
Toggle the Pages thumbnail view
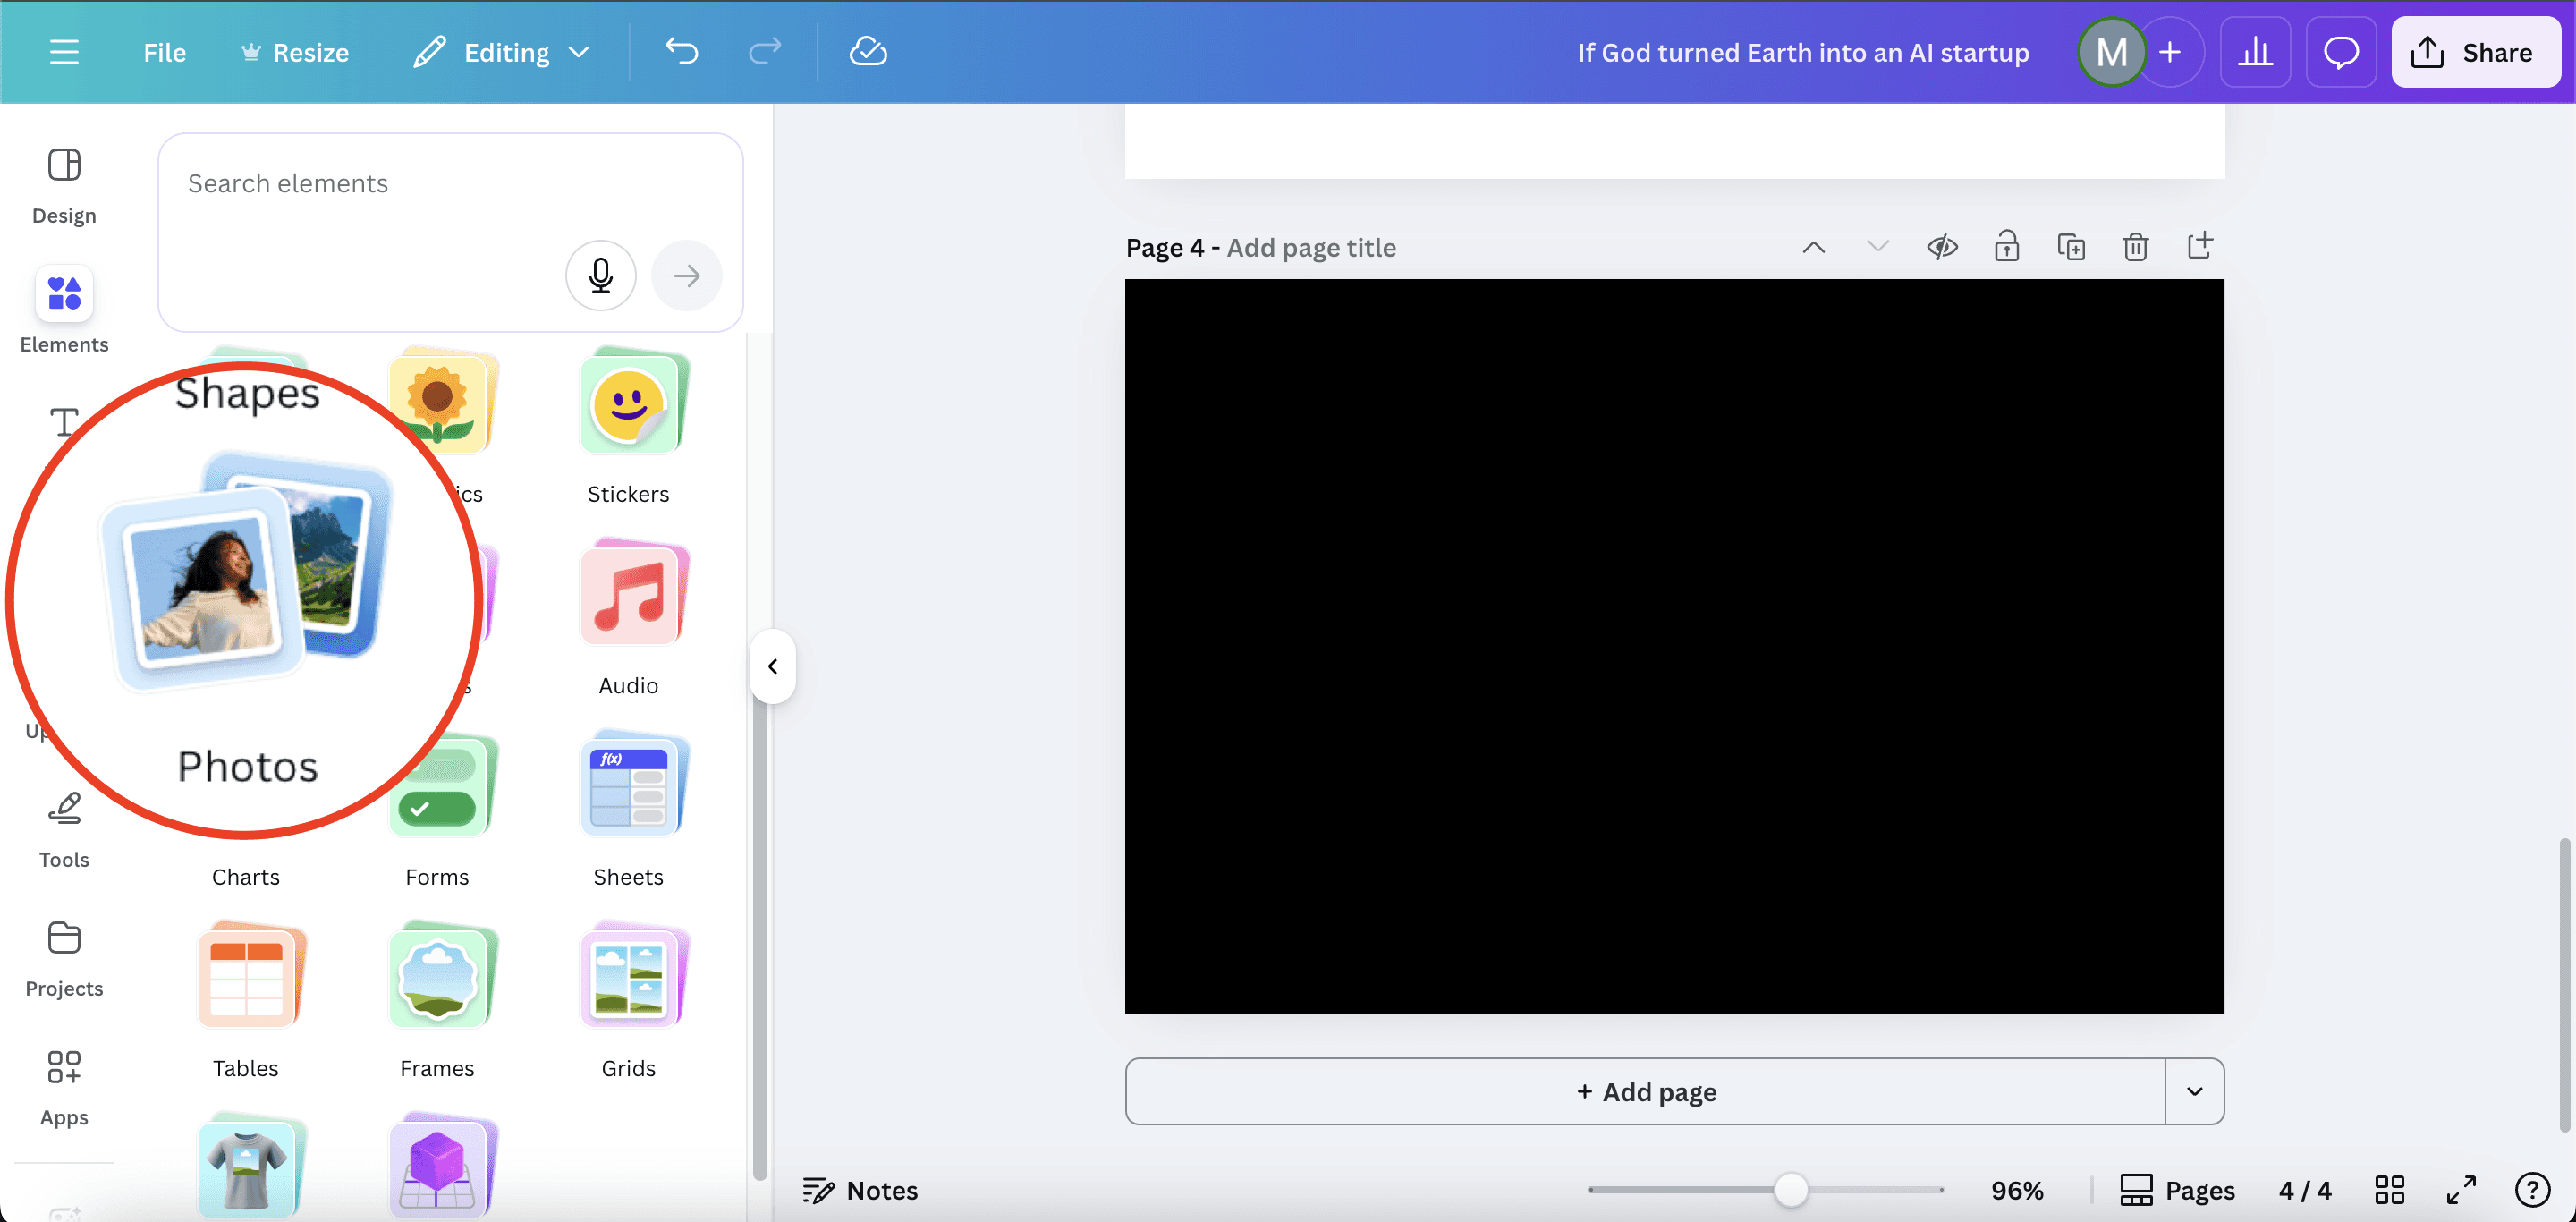[2177, 1190]
